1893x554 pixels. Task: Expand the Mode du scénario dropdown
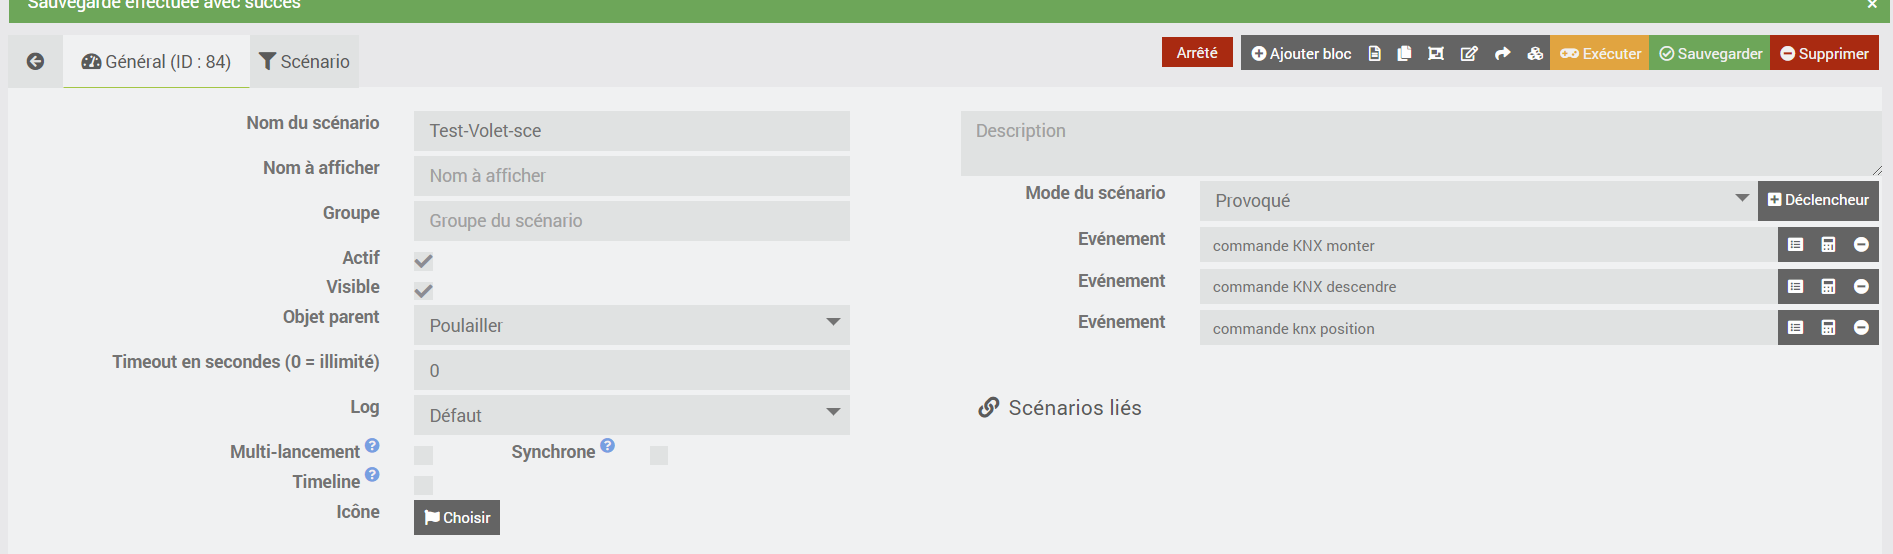pyautogui.click(x=1478, y=201)
